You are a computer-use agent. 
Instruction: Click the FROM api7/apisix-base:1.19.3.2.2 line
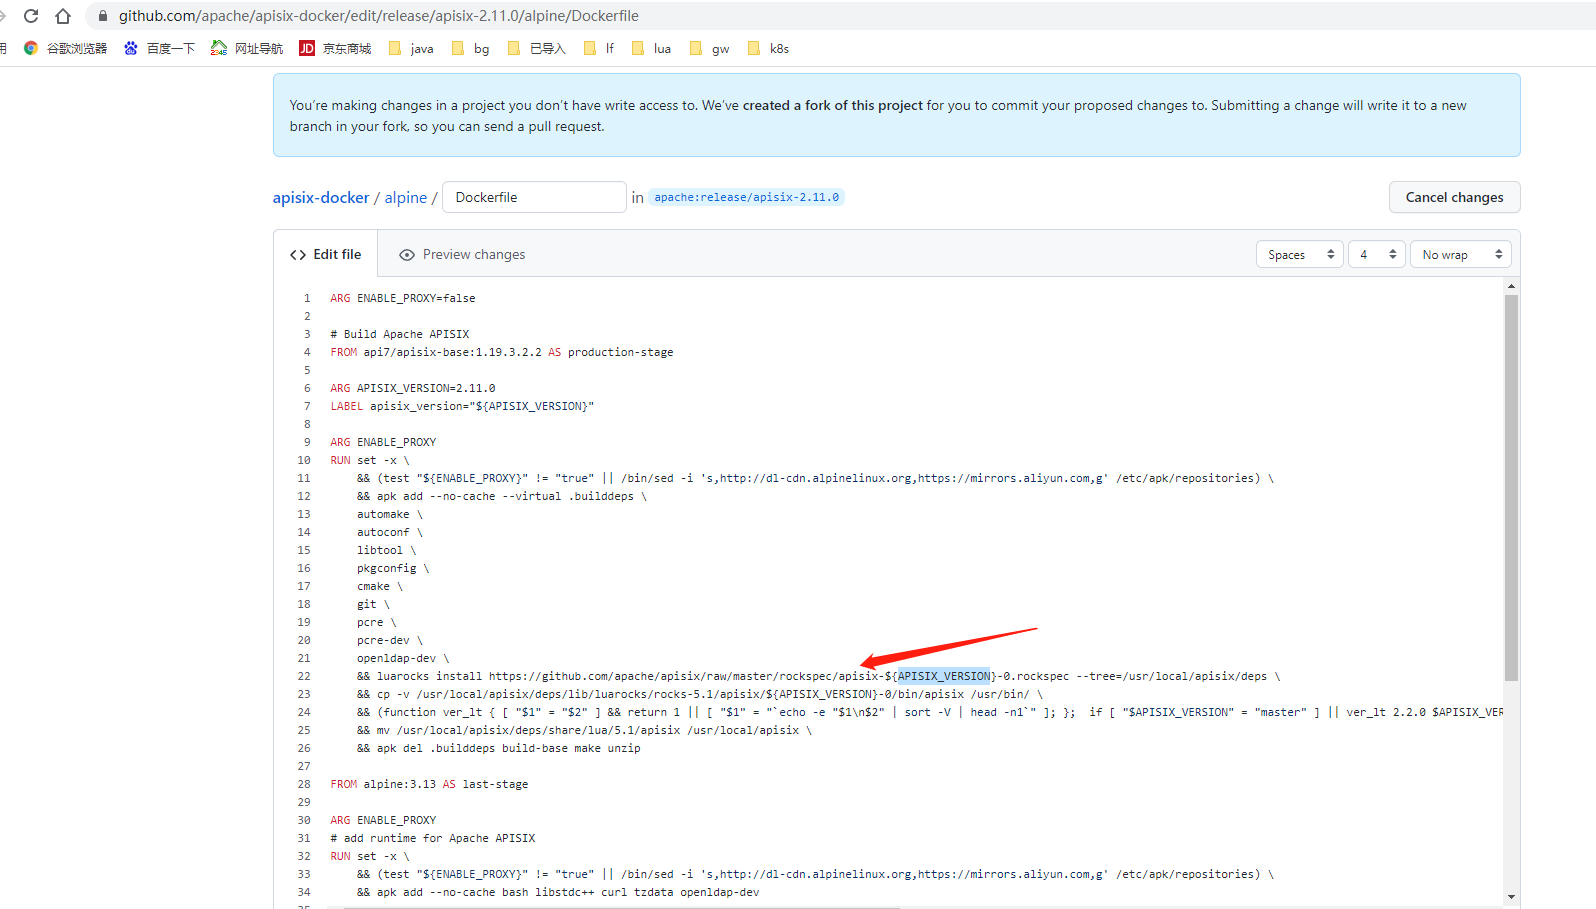coord(502,352)
